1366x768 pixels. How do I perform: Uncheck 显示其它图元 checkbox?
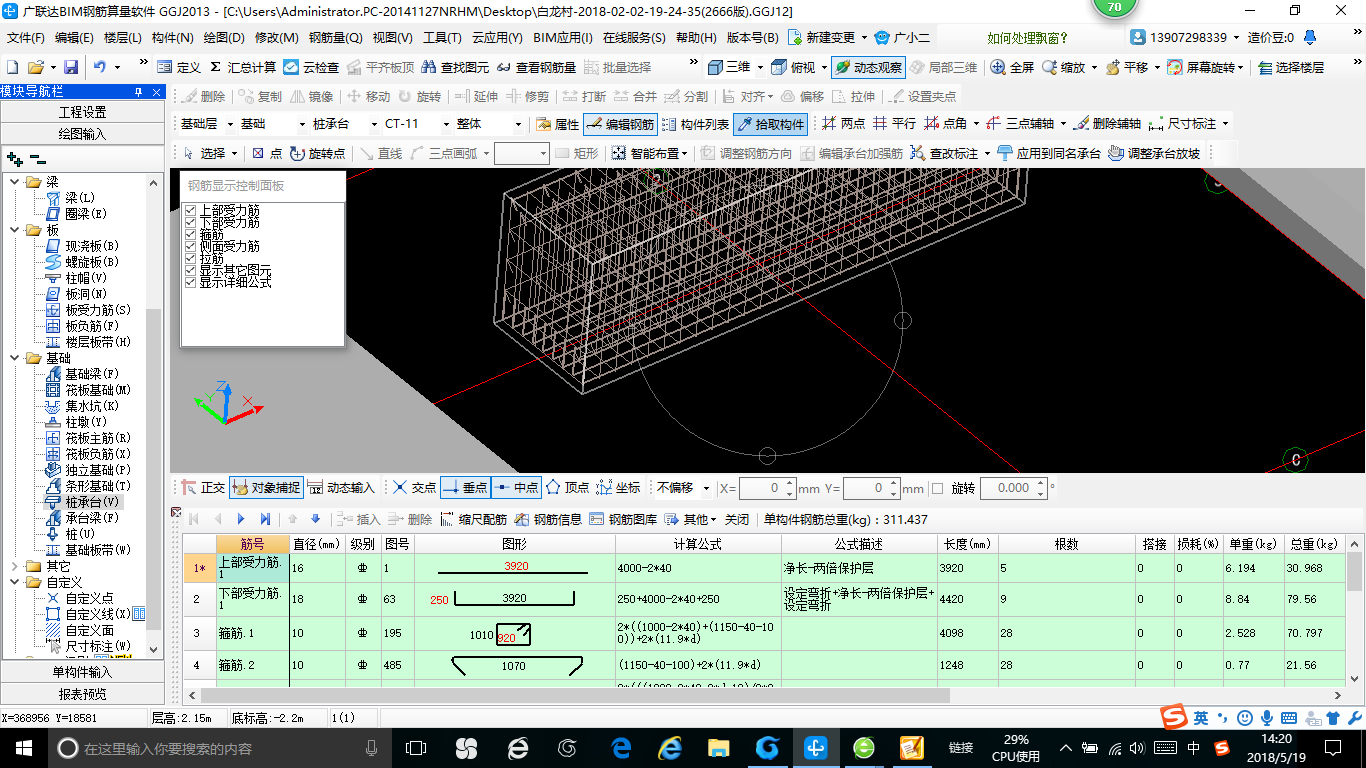pyautogui.click(x=191, y=270)
